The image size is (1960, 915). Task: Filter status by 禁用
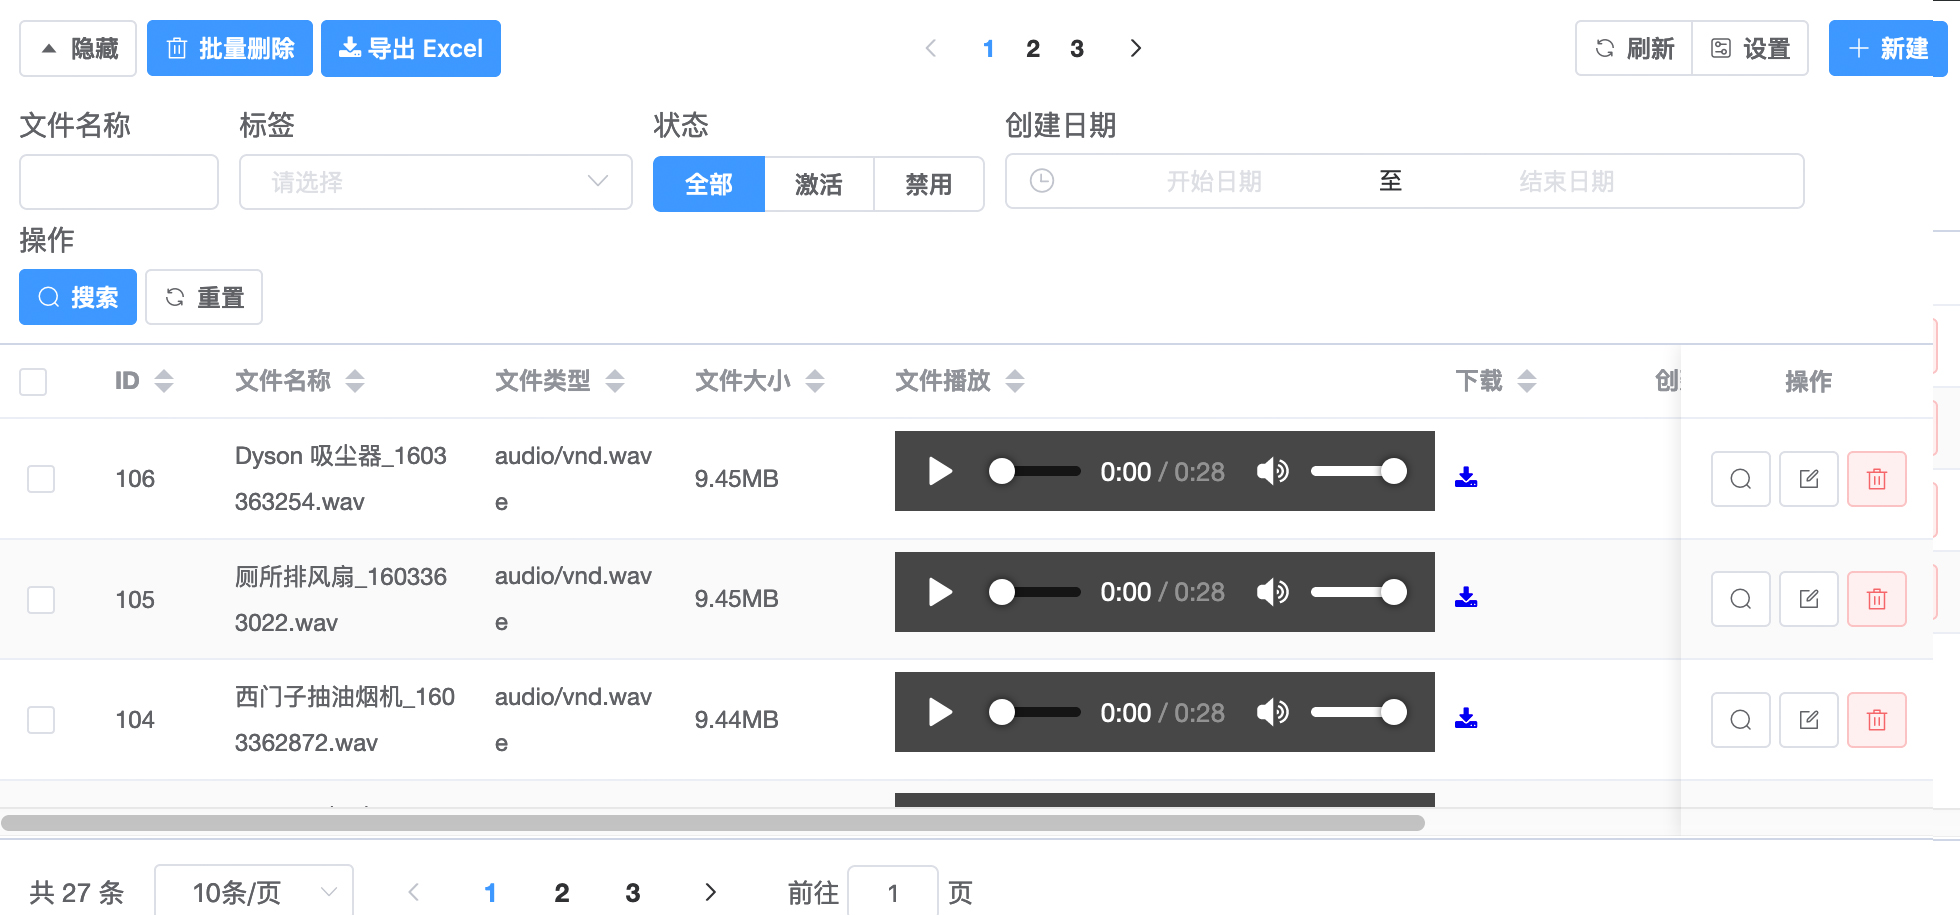[x=928, y=184]
